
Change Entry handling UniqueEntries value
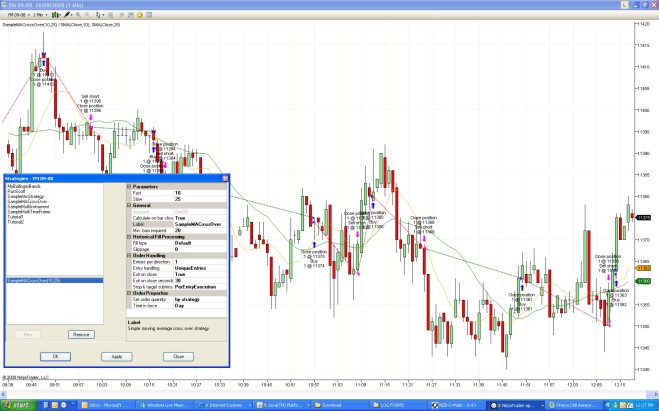[200, 268]
